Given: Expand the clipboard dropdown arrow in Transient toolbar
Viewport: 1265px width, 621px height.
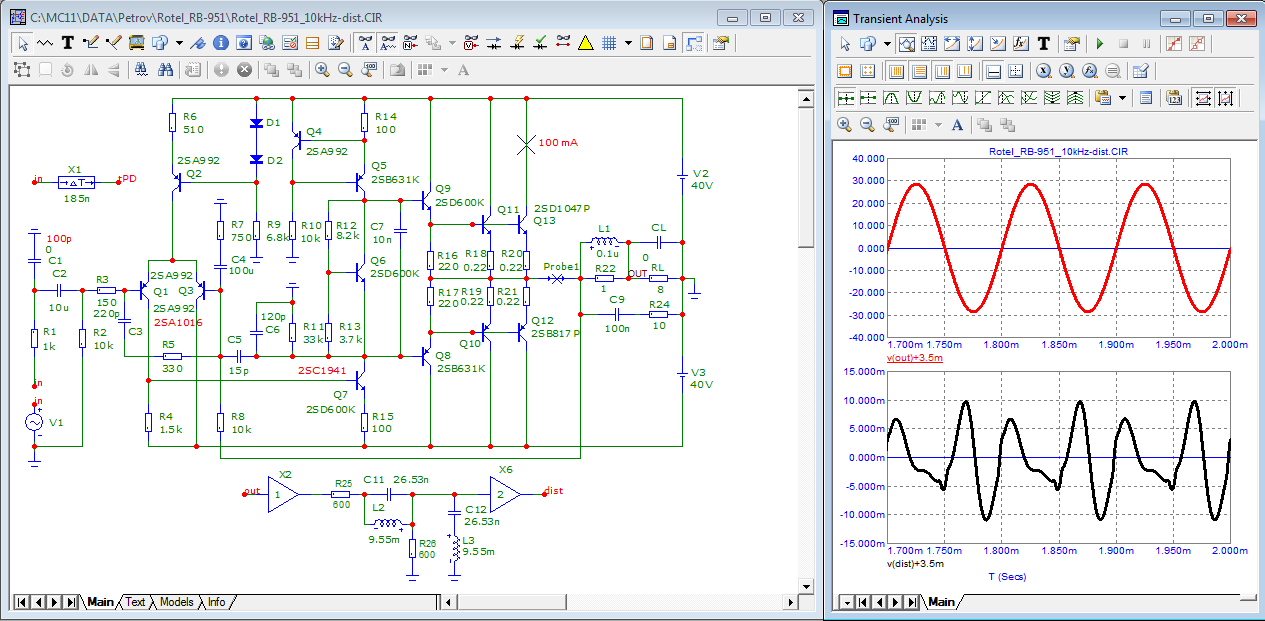Looking at the screenshot, I should pyautogui.click(x=1122, y=98).
